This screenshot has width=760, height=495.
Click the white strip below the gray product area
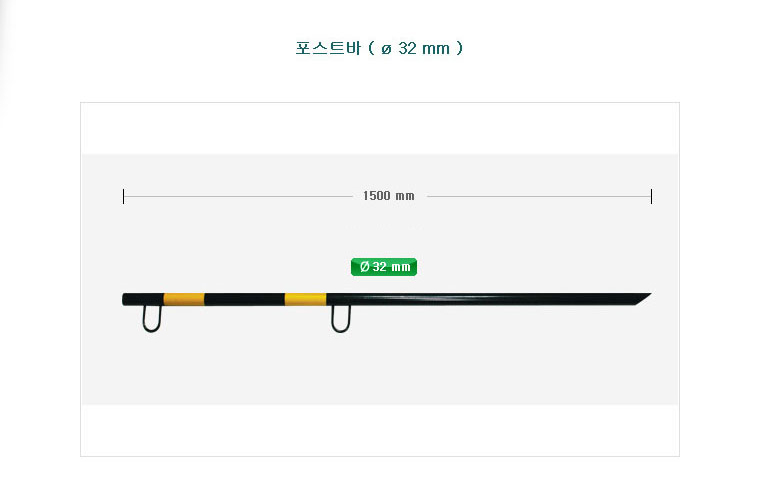380,430
